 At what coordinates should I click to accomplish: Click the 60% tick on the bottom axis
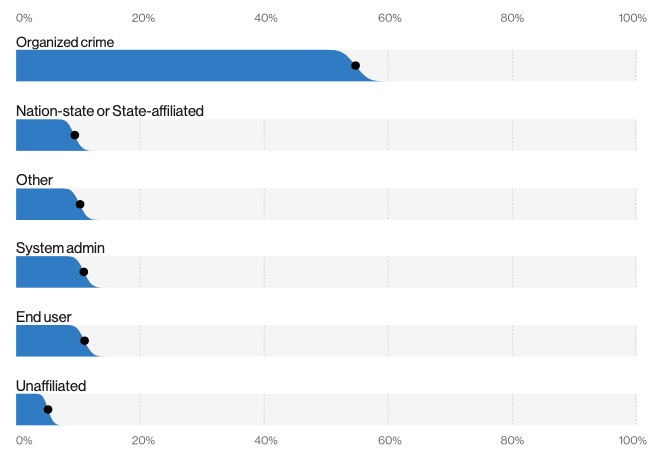[389, 440]
